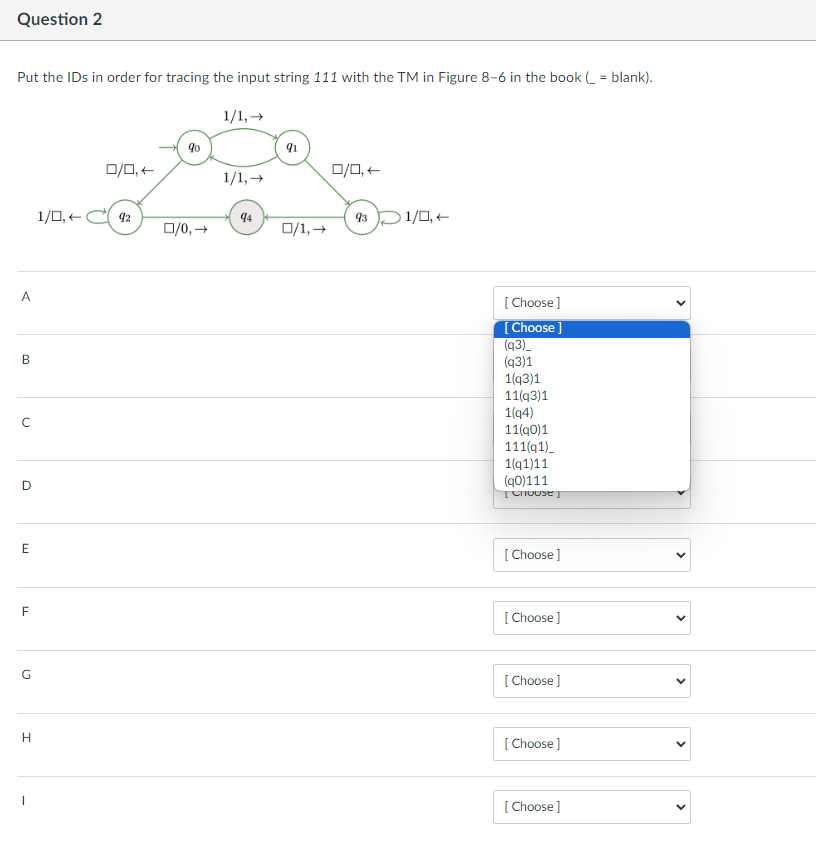Click the highlighted "[ Choose ]" entry
The height and width of the screenshot is (854, 816).
(532, 327)
